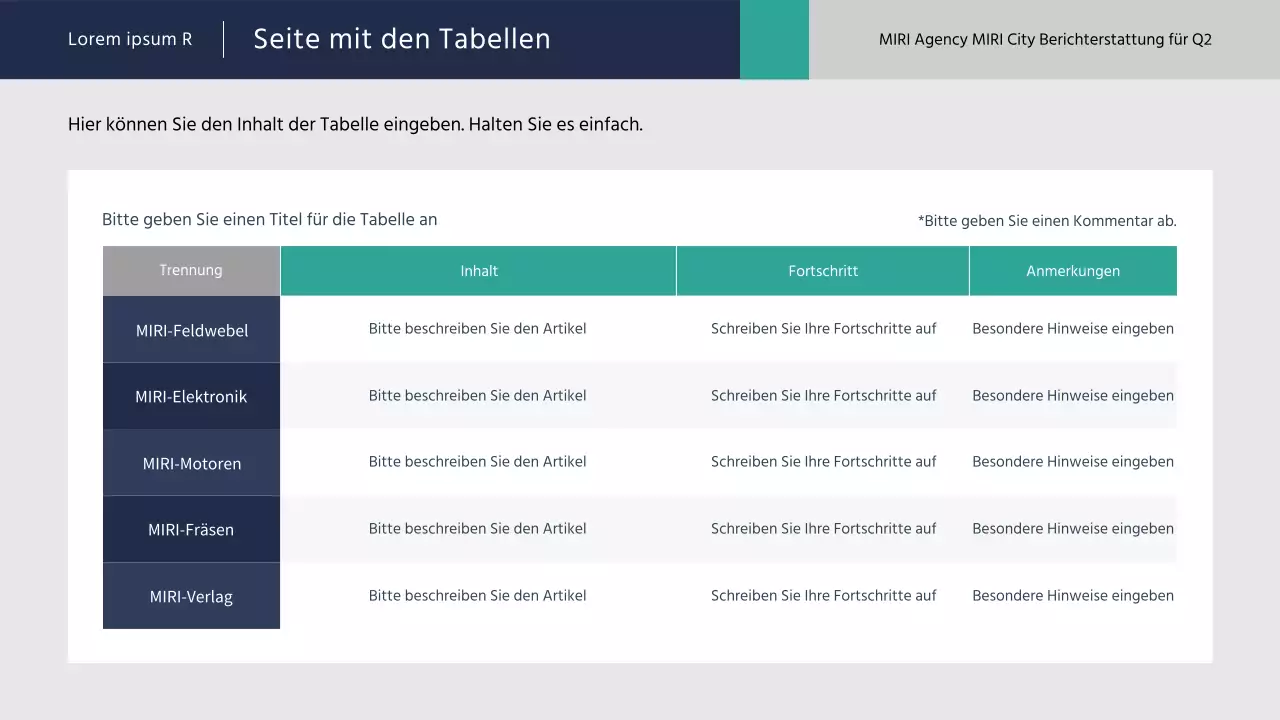This screenshot has width=1280, height=720.
Task: Click the 'MIRI-Motoren' row label
Action: (x=191, y=463)
